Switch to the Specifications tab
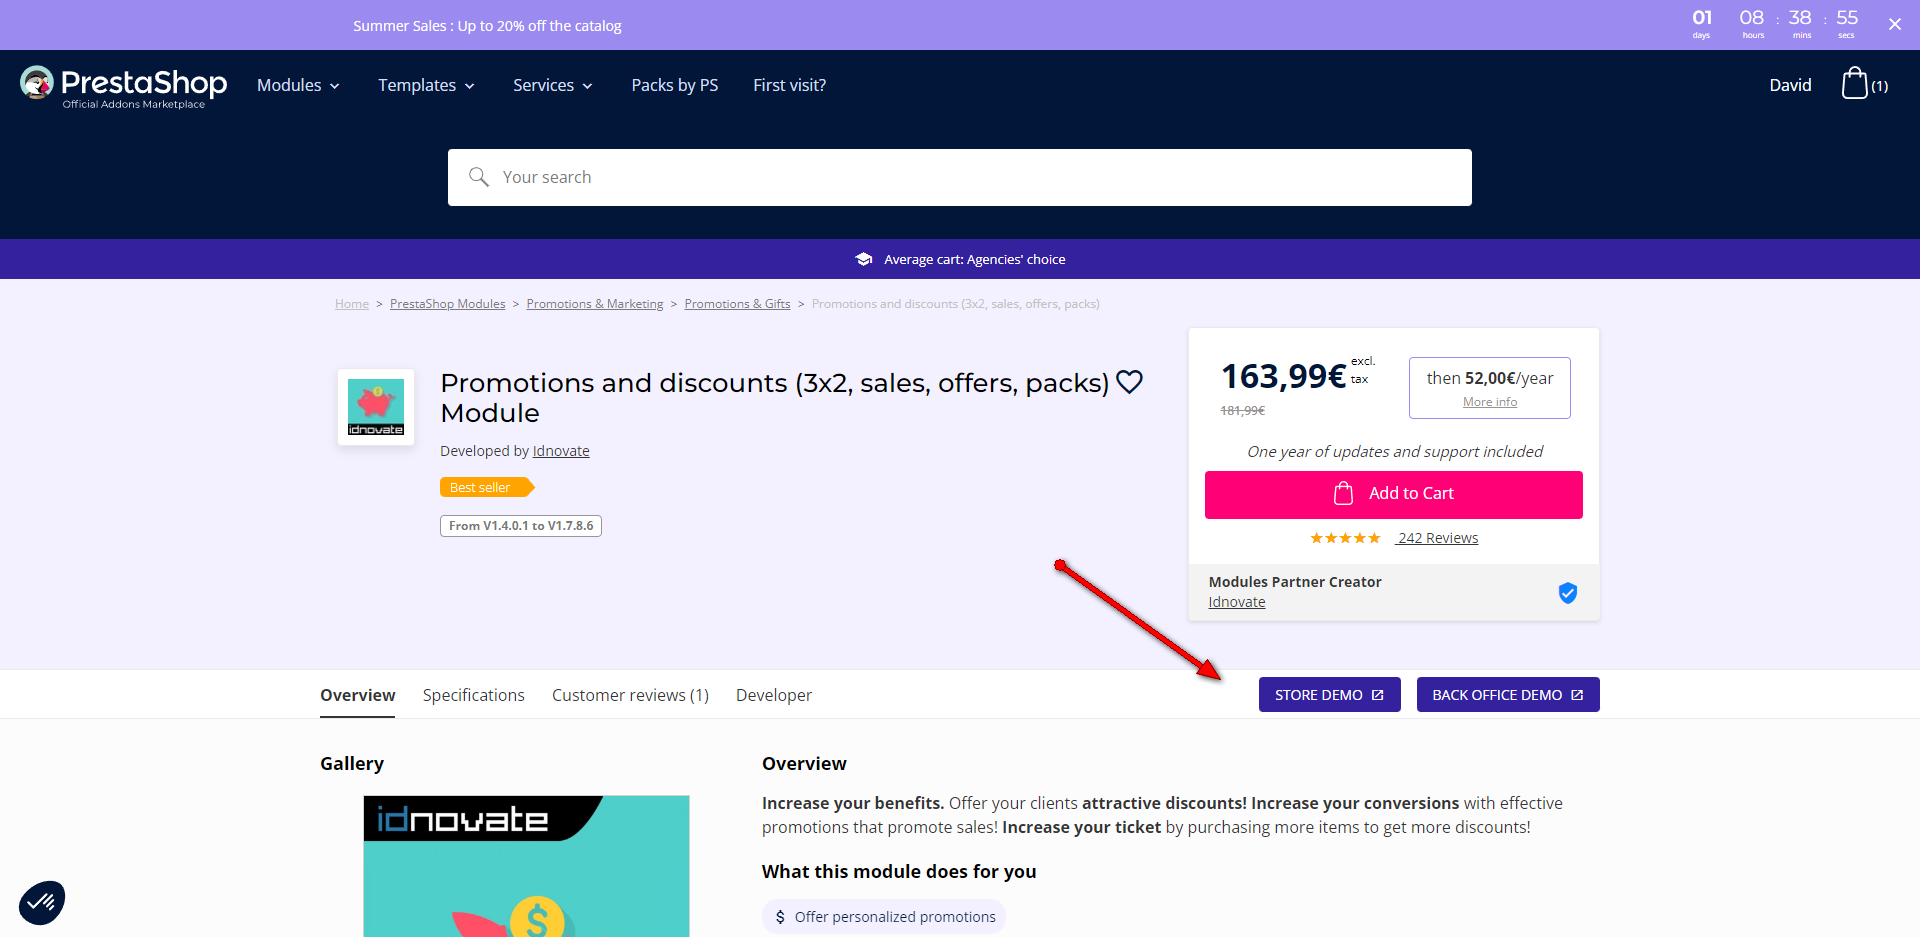This screenshot has height=937, width=1920. pos(473,695)
